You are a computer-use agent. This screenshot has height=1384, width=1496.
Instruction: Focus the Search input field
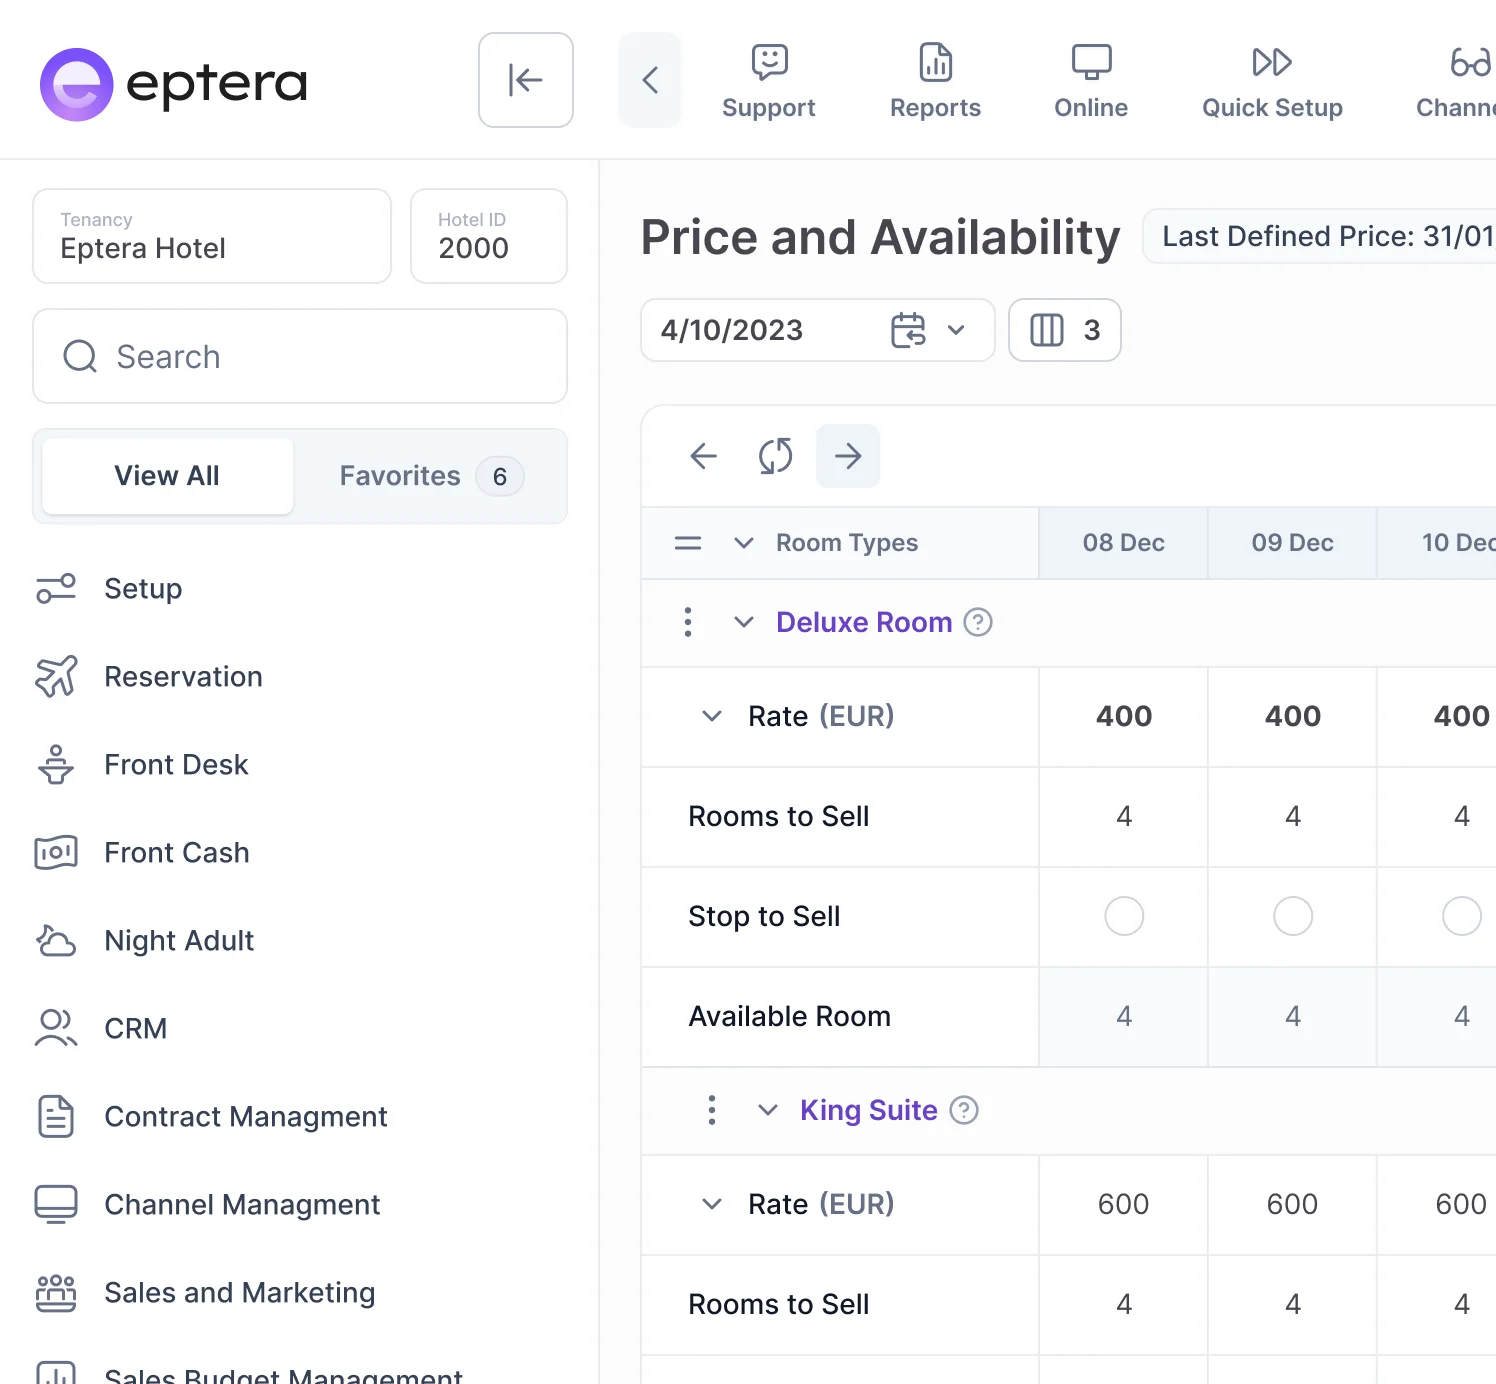pos(300,356)
